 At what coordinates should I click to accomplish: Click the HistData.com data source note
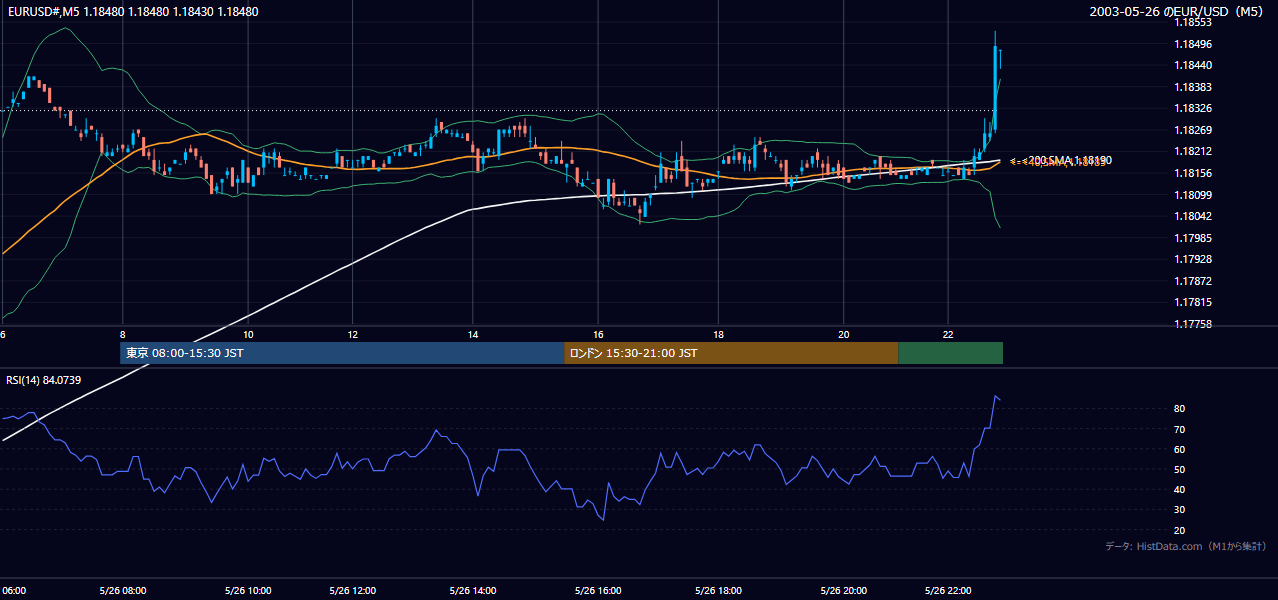pos(1185,546)
